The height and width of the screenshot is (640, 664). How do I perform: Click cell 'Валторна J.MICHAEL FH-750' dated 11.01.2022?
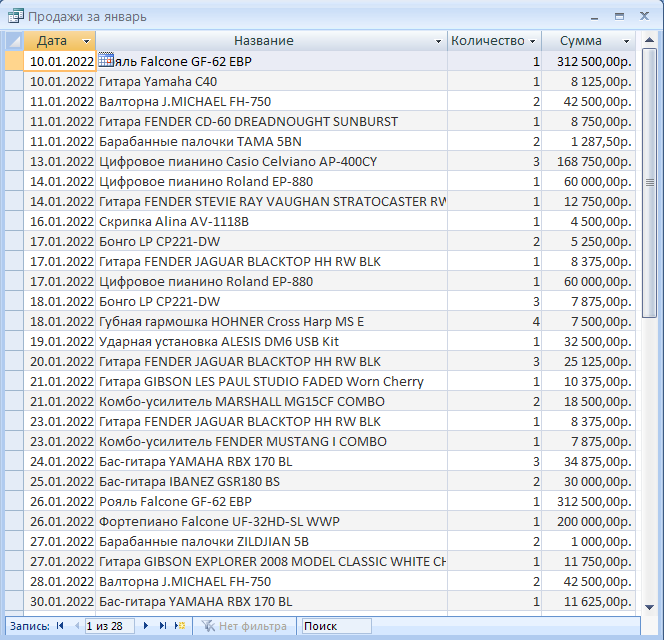(271, 102)
